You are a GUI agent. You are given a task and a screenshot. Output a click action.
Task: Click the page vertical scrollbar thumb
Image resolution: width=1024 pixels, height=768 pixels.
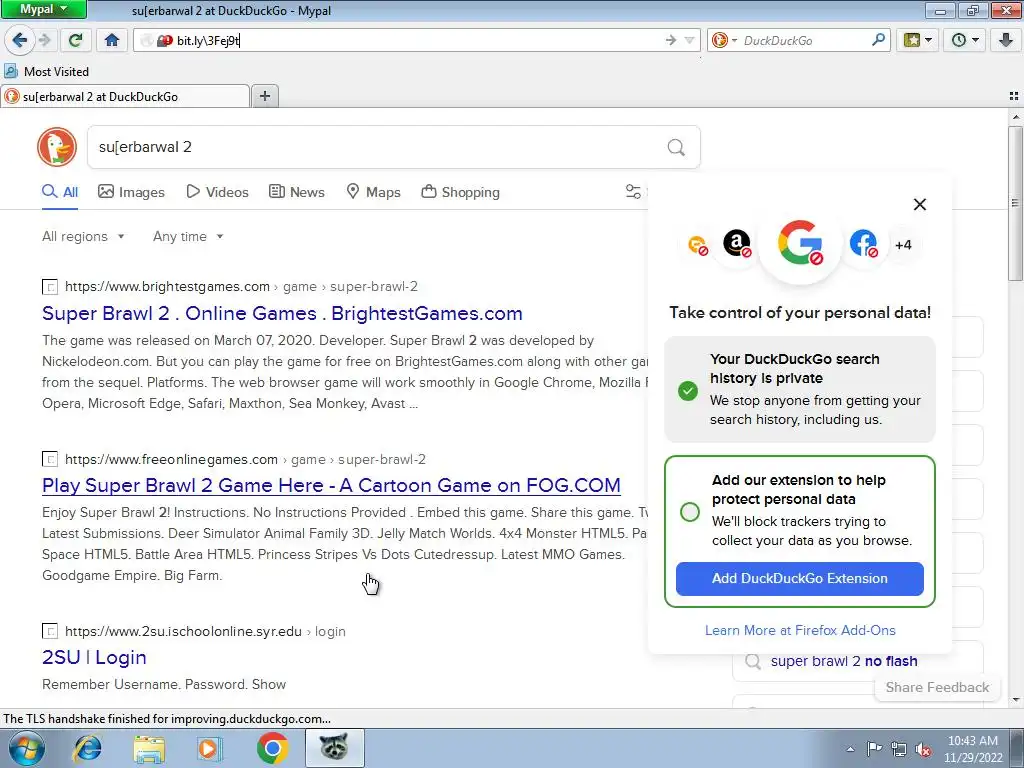tap(1015, 204)
